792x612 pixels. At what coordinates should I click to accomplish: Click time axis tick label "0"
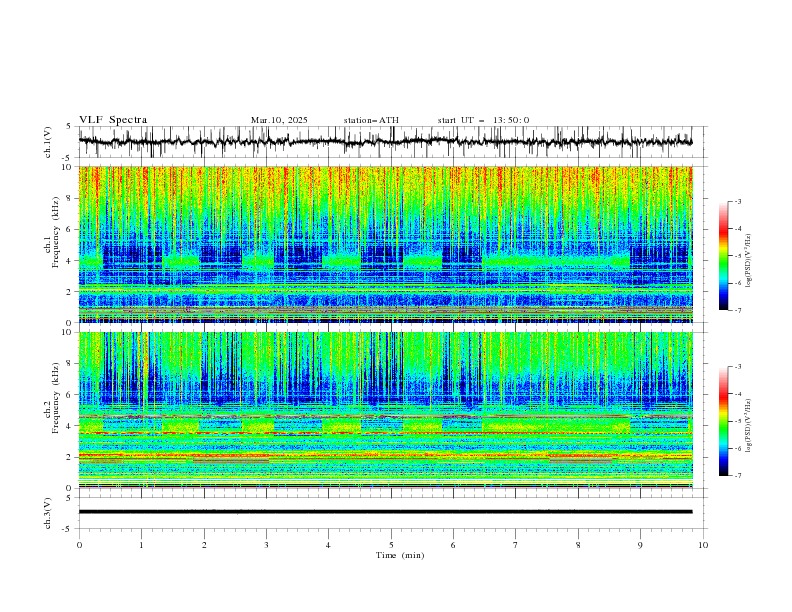(x=79, y=545)
